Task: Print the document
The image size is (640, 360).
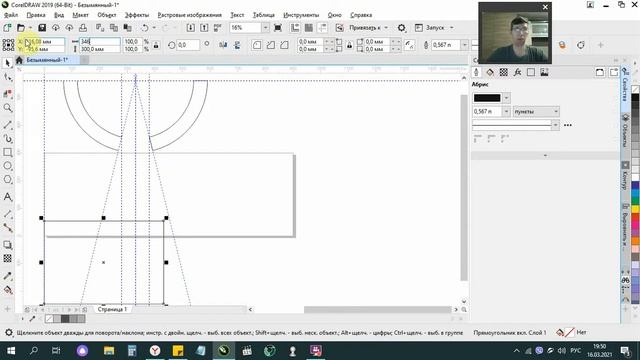Action: click(x=83, y=28)
